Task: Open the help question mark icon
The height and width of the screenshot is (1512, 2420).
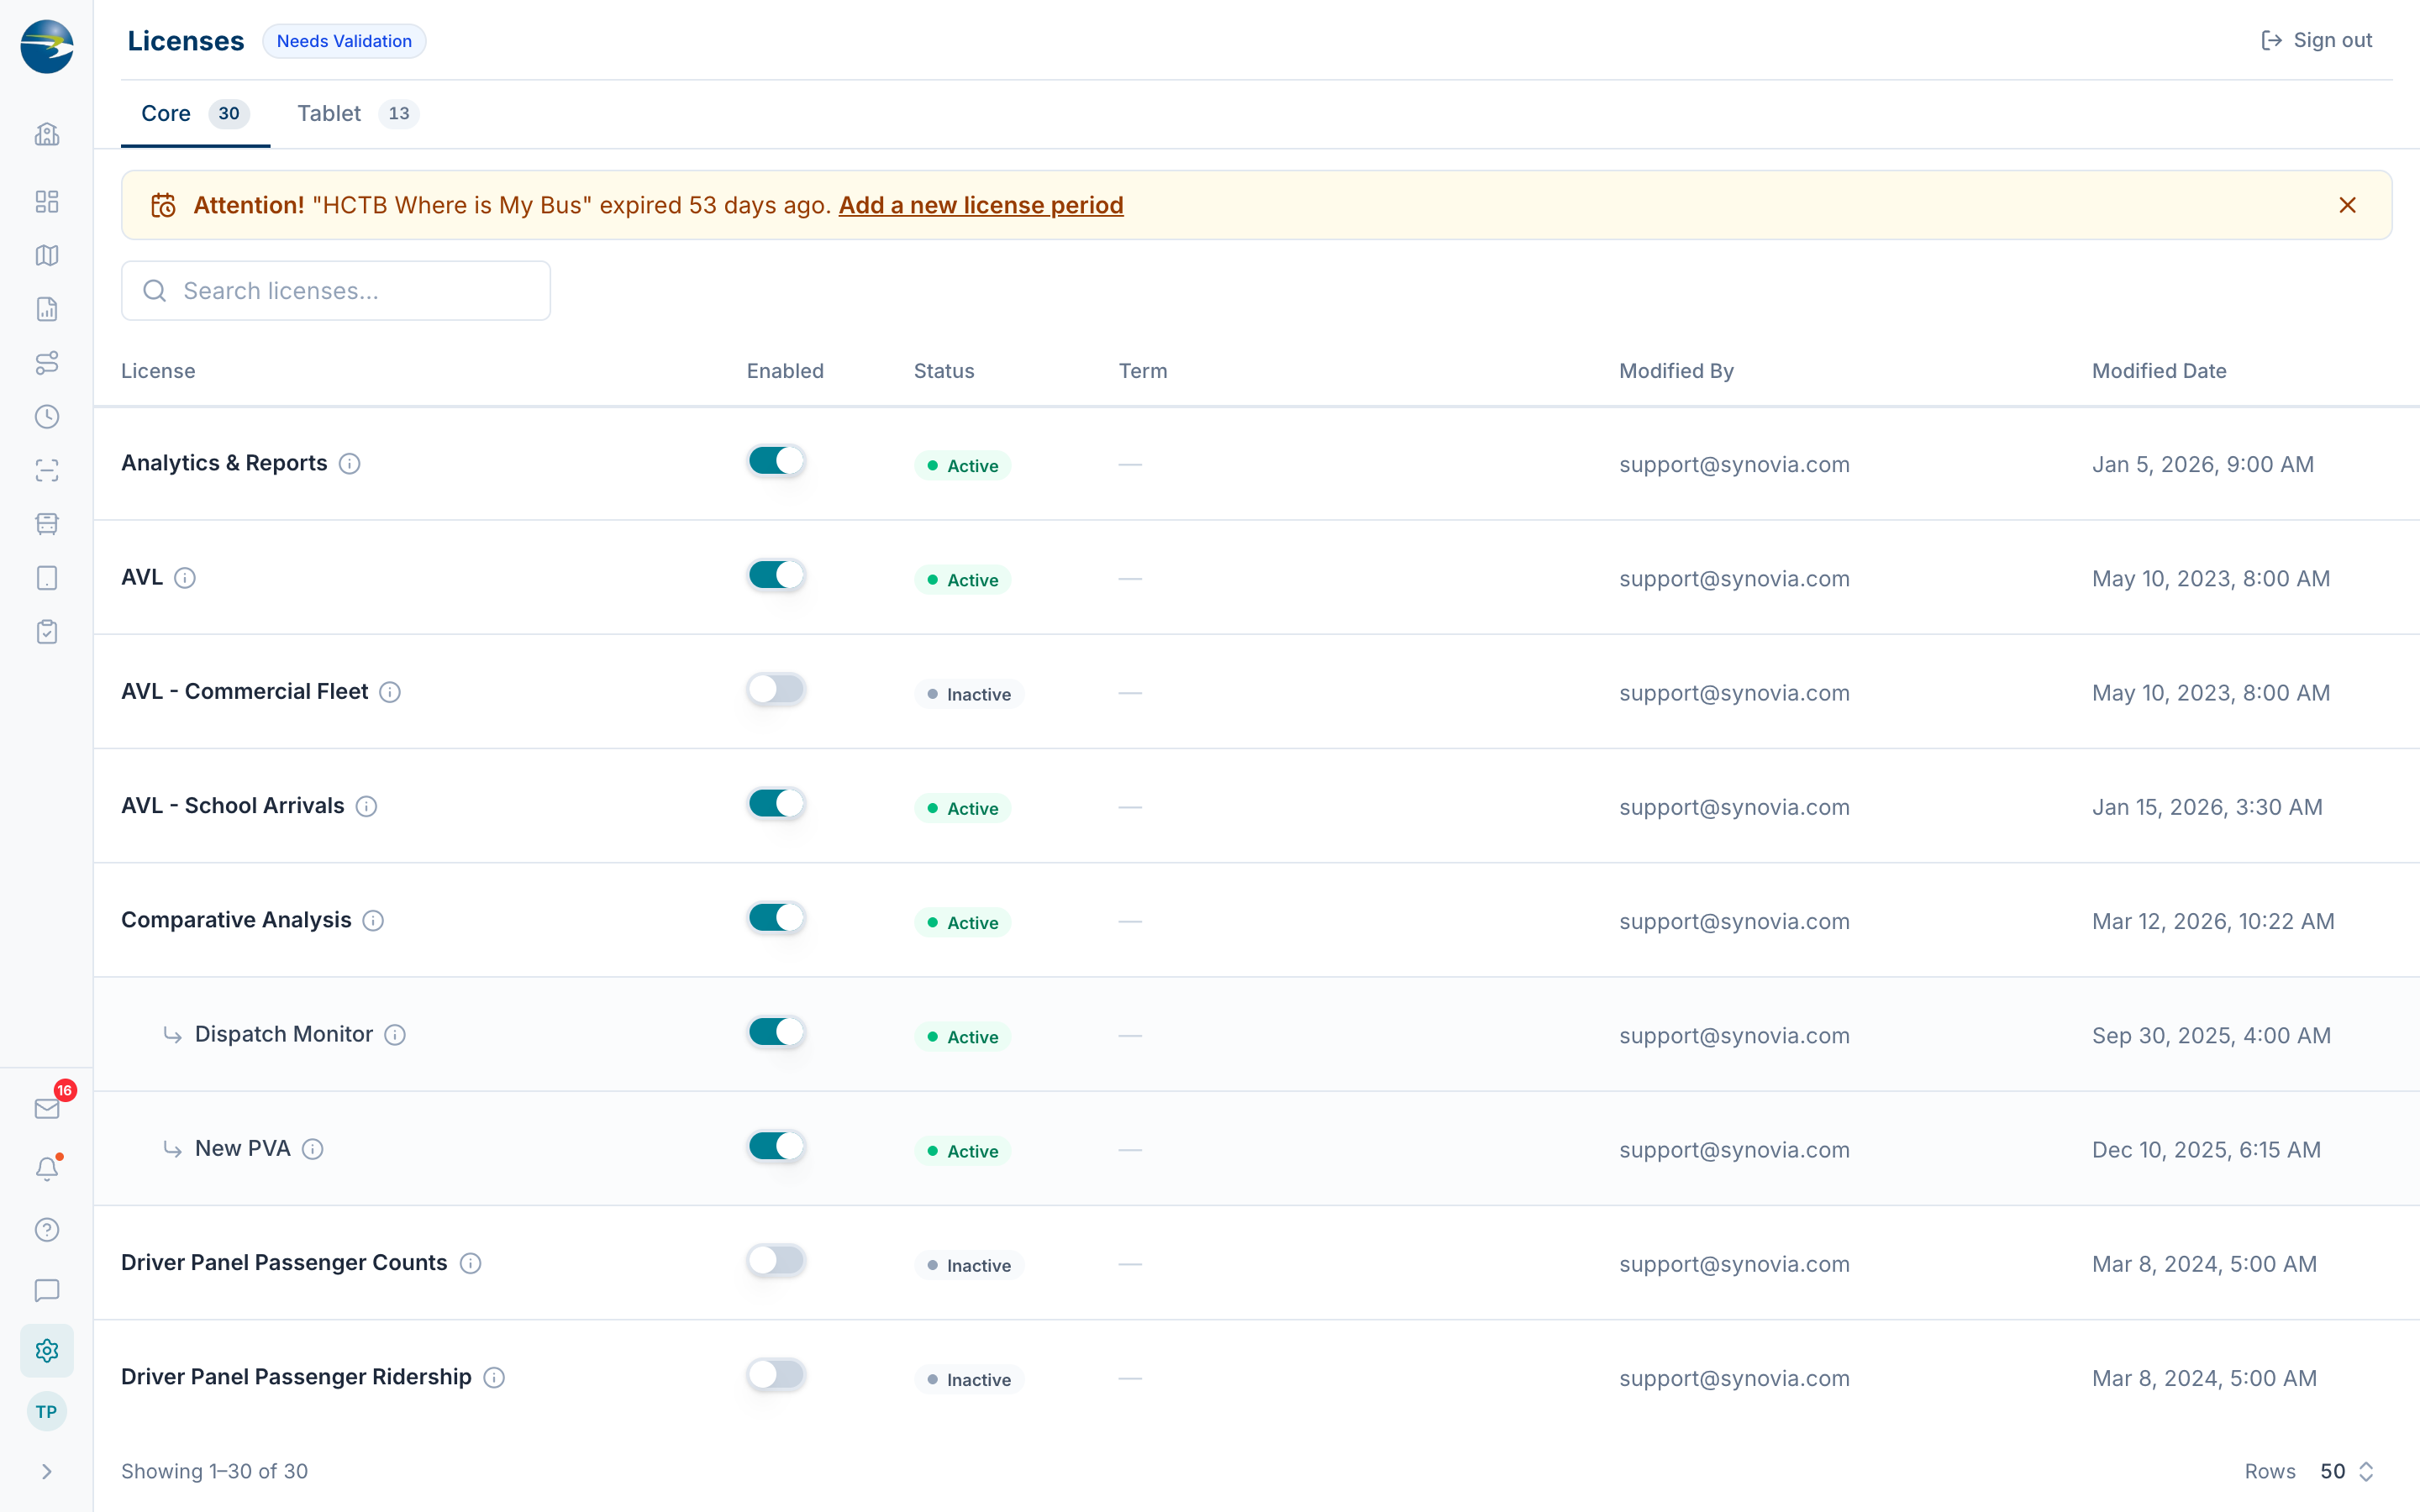Action: (x=47, y=1230)
